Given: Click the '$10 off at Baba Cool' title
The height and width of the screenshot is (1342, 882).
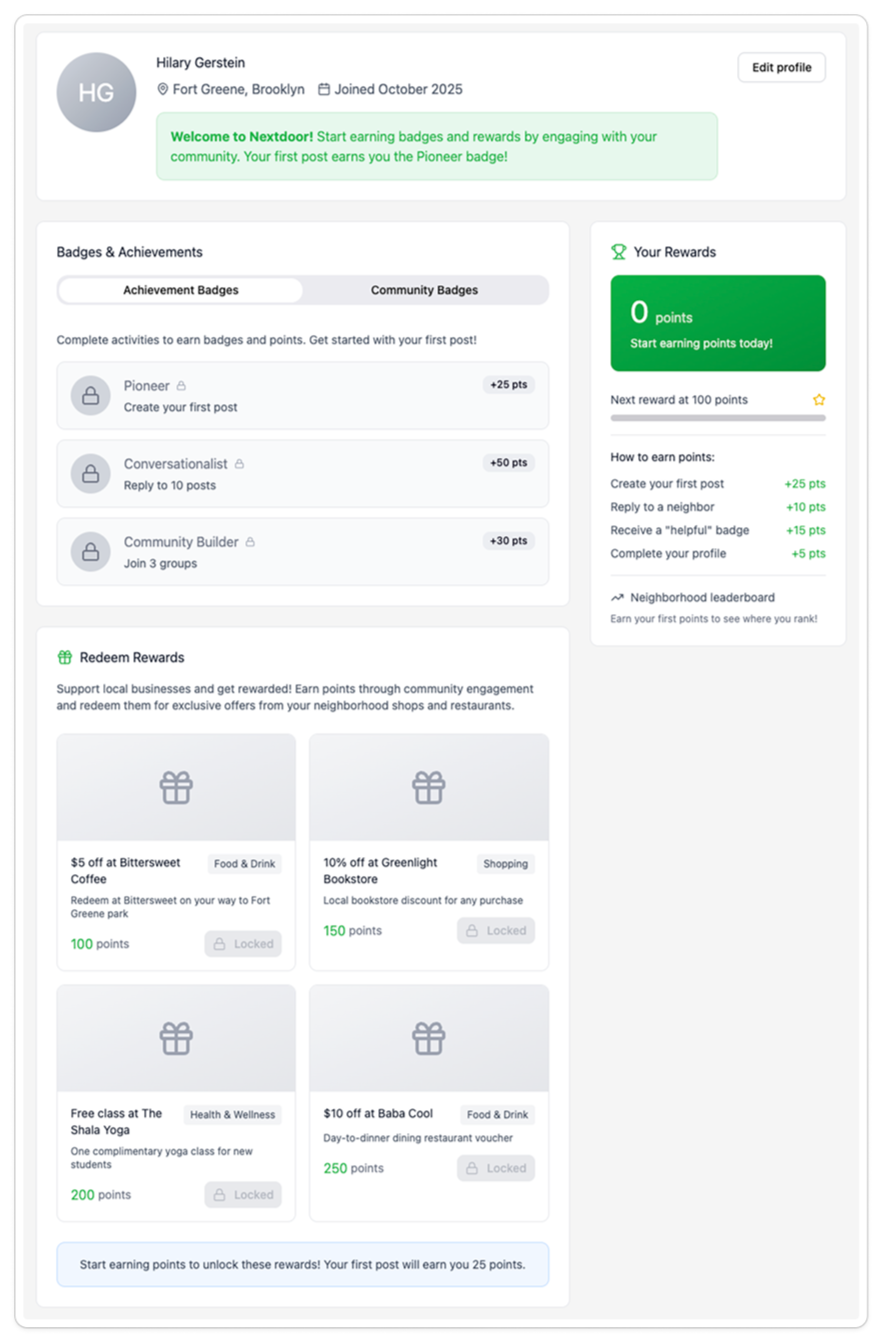Looking at the screenshot, I should click(x=378, y=1114).
